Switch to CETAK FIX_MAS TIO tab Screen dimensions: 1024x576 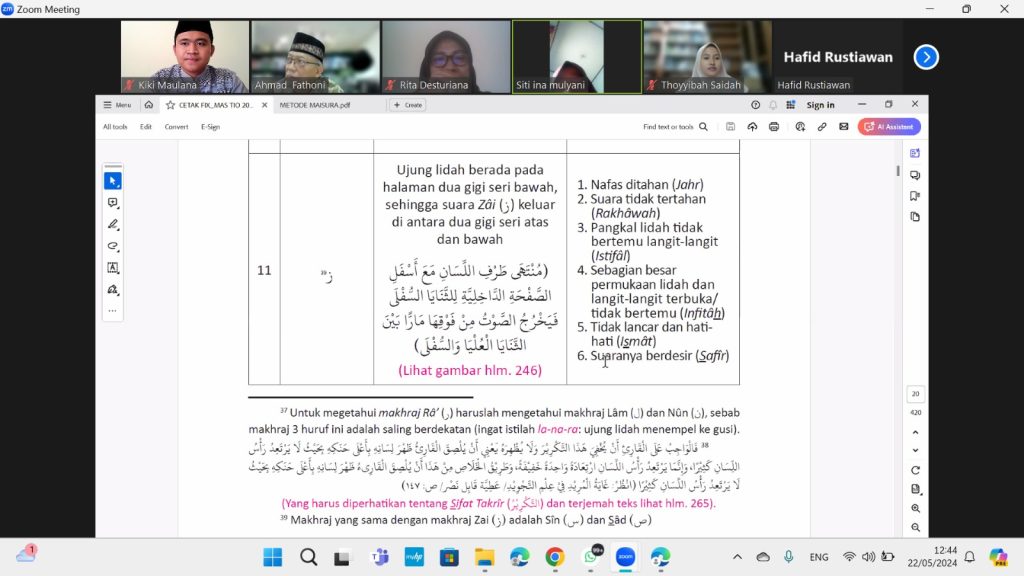click(216, 104)
